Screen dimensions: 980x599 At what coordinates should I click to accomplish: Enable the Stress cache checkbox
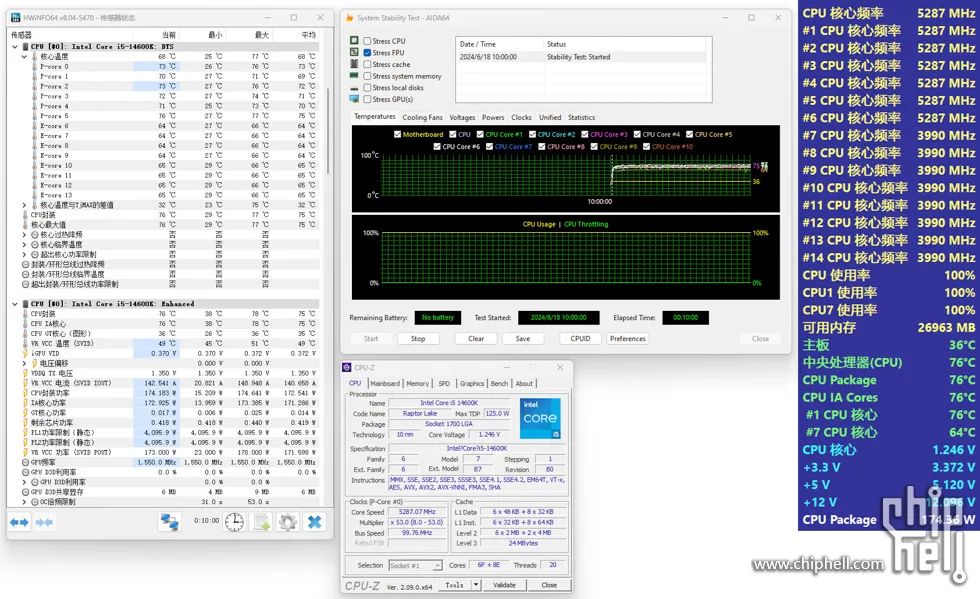coord(368,64)
